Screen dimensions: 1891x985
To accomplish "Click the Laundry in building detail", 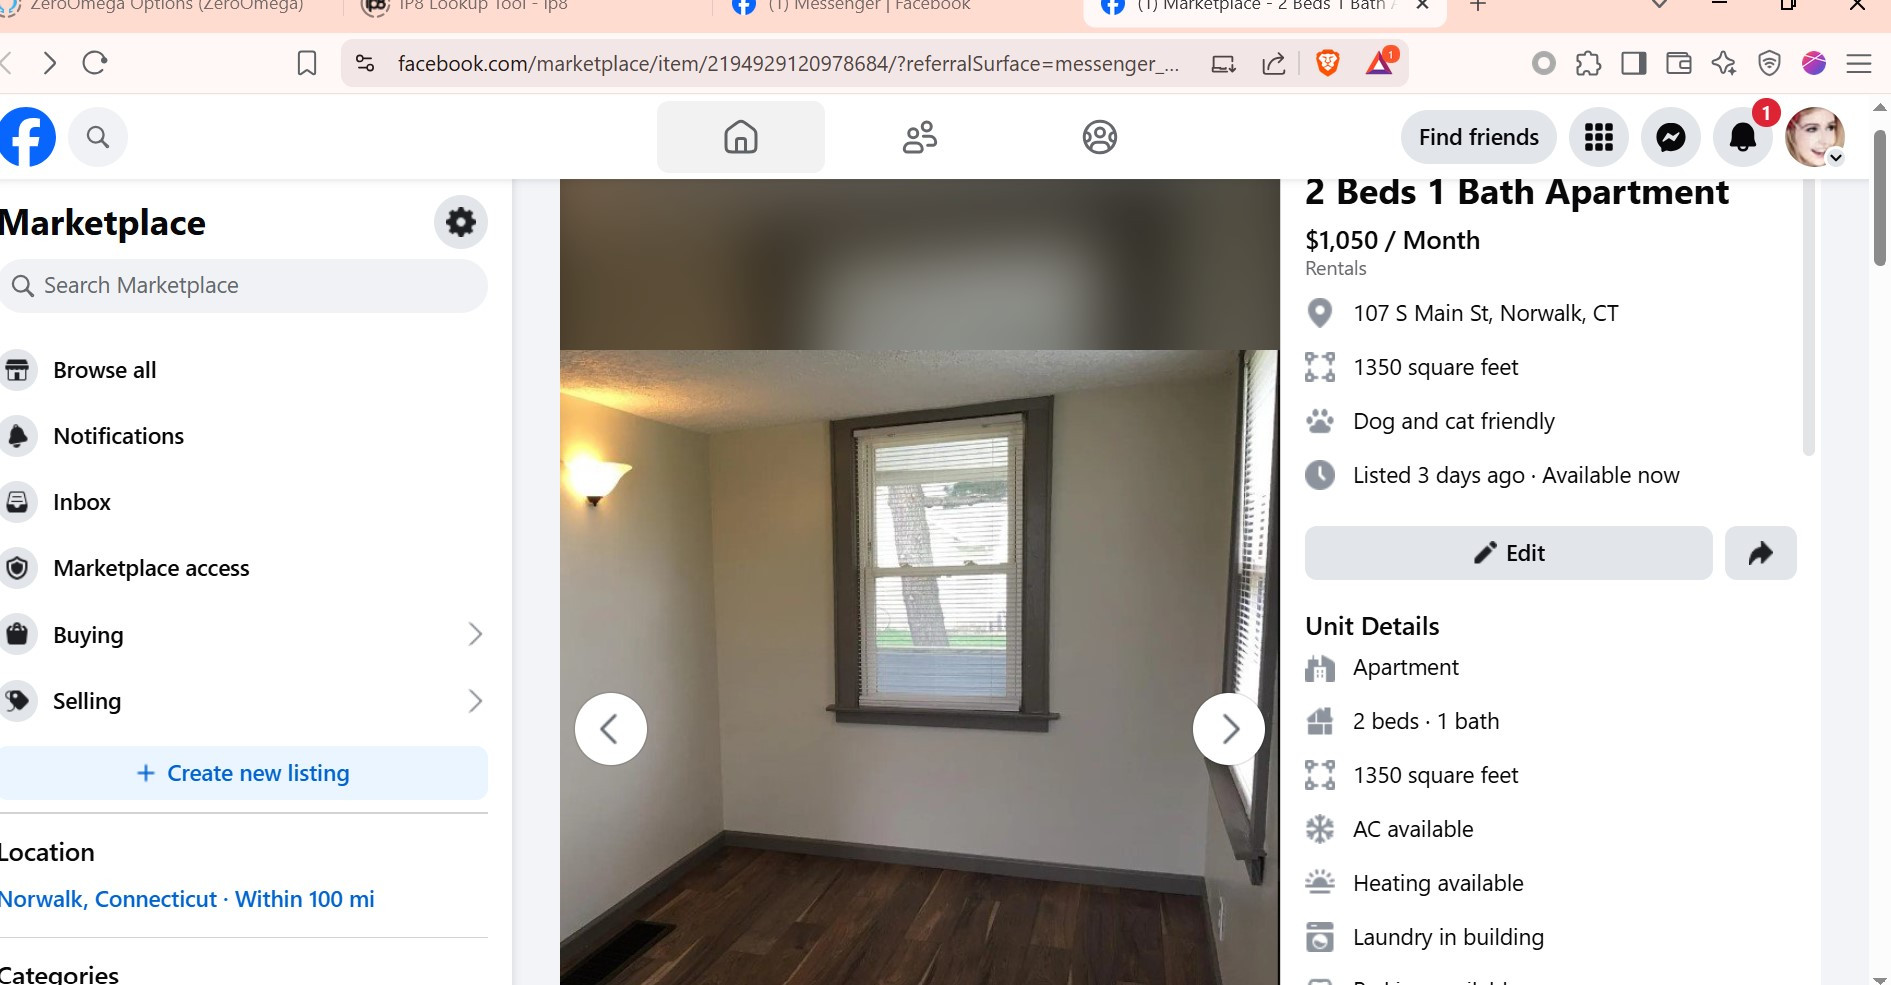I will (1448, 937).
